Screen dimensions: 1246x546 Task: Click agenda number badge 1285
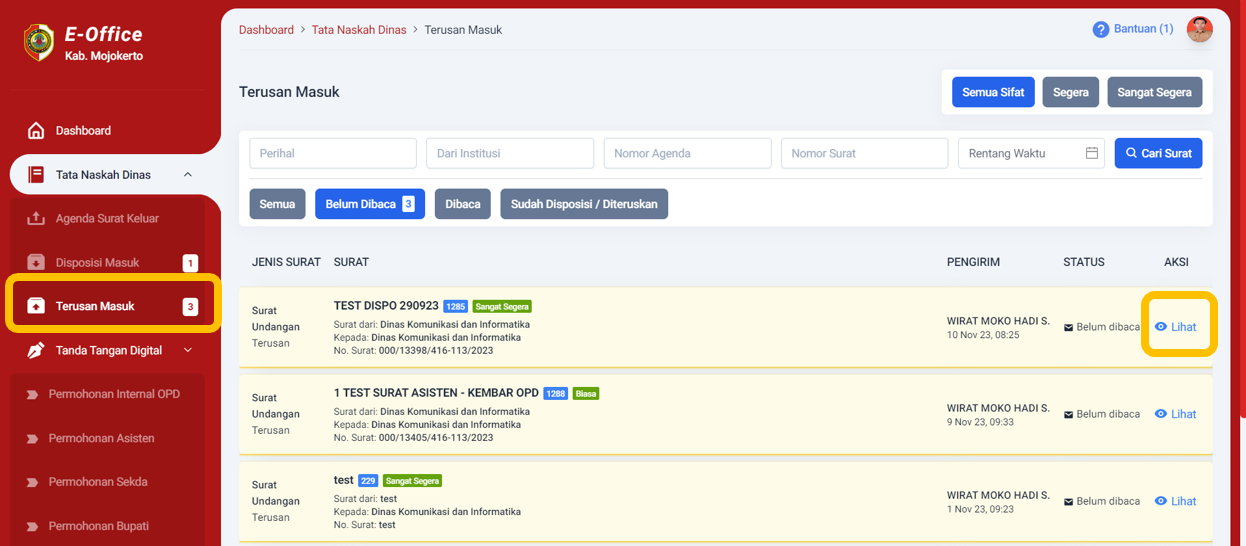coord(456,307)
